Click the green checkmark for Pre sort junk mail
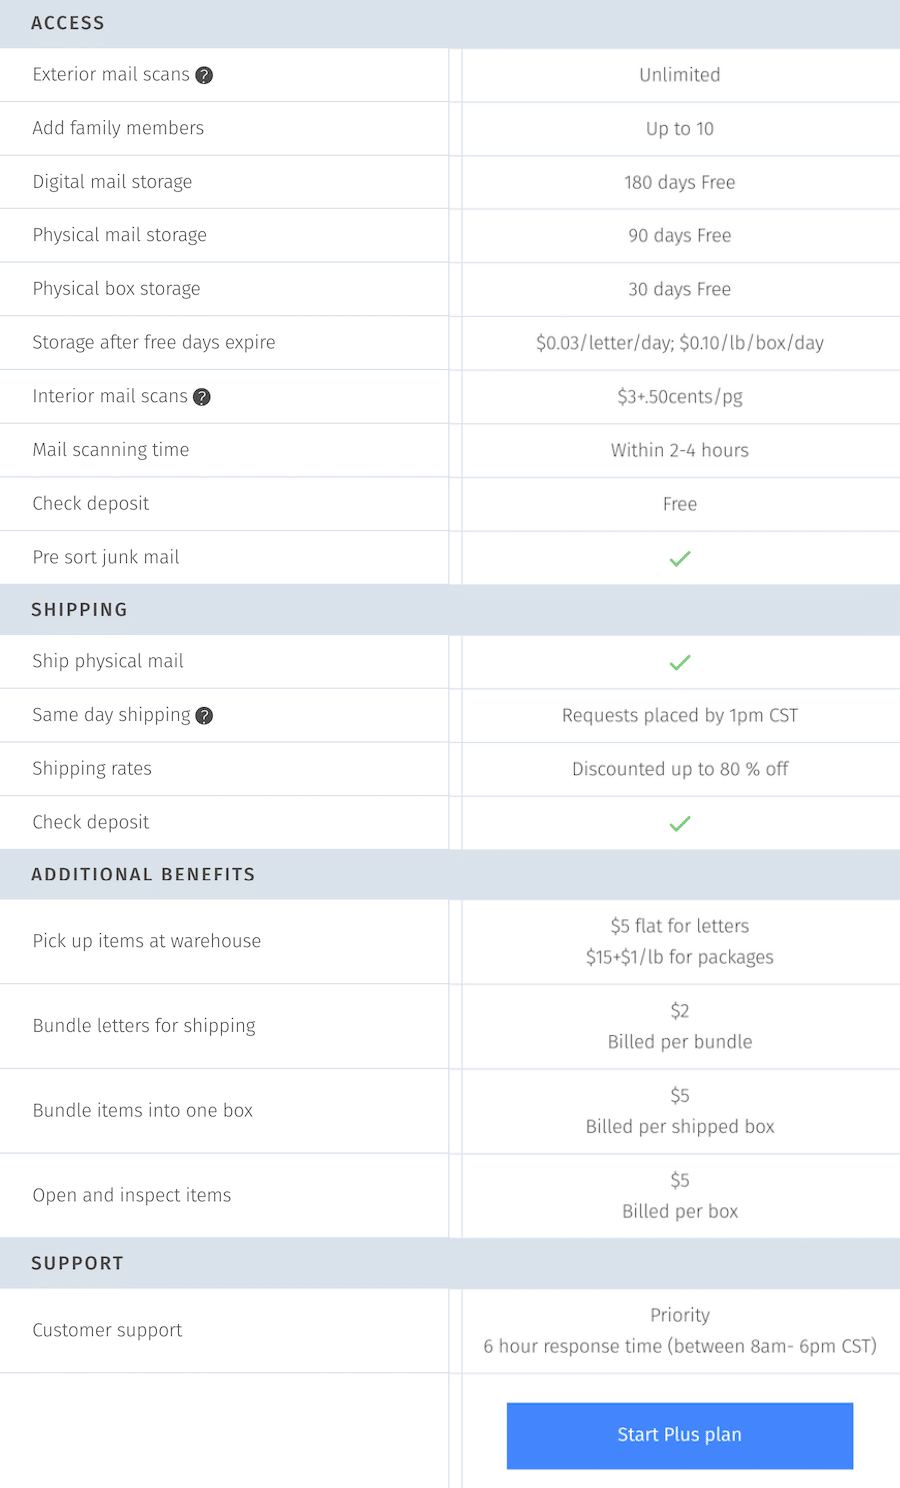 click(680, 558)
